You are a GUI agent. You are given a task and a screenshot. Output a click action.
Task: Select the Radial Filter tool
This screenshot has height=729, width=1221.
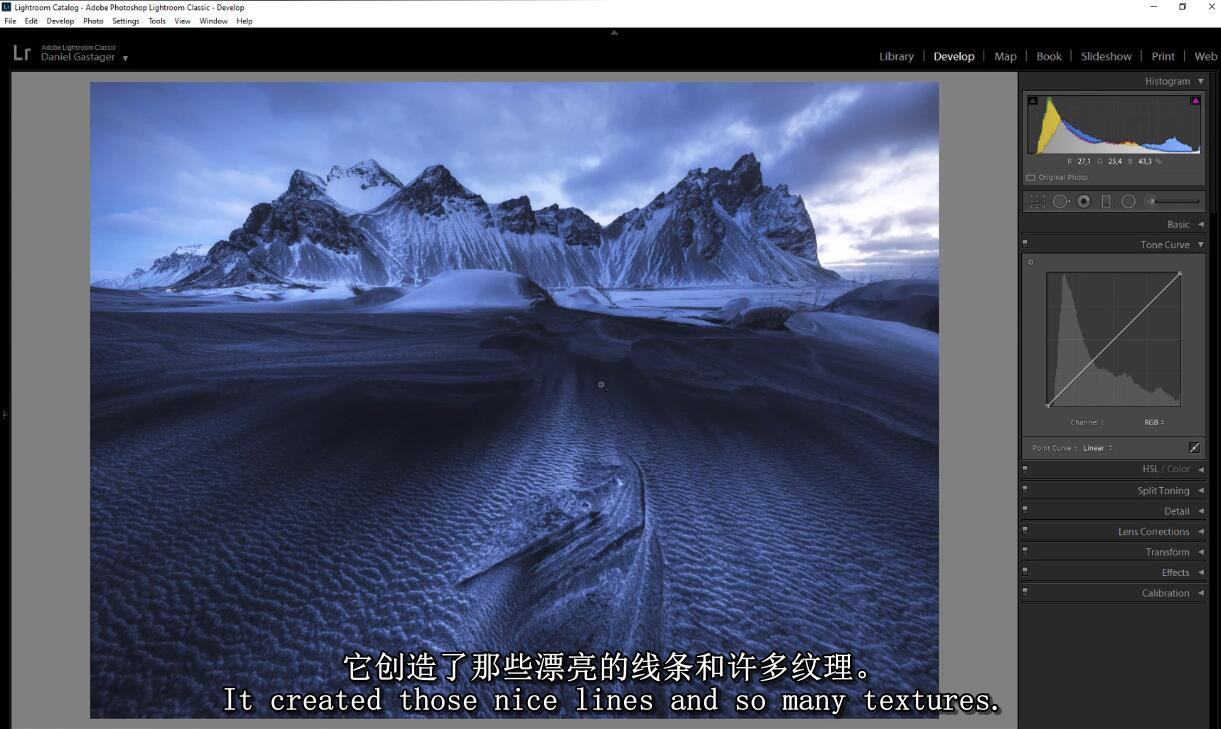(x=1128, y=201)
